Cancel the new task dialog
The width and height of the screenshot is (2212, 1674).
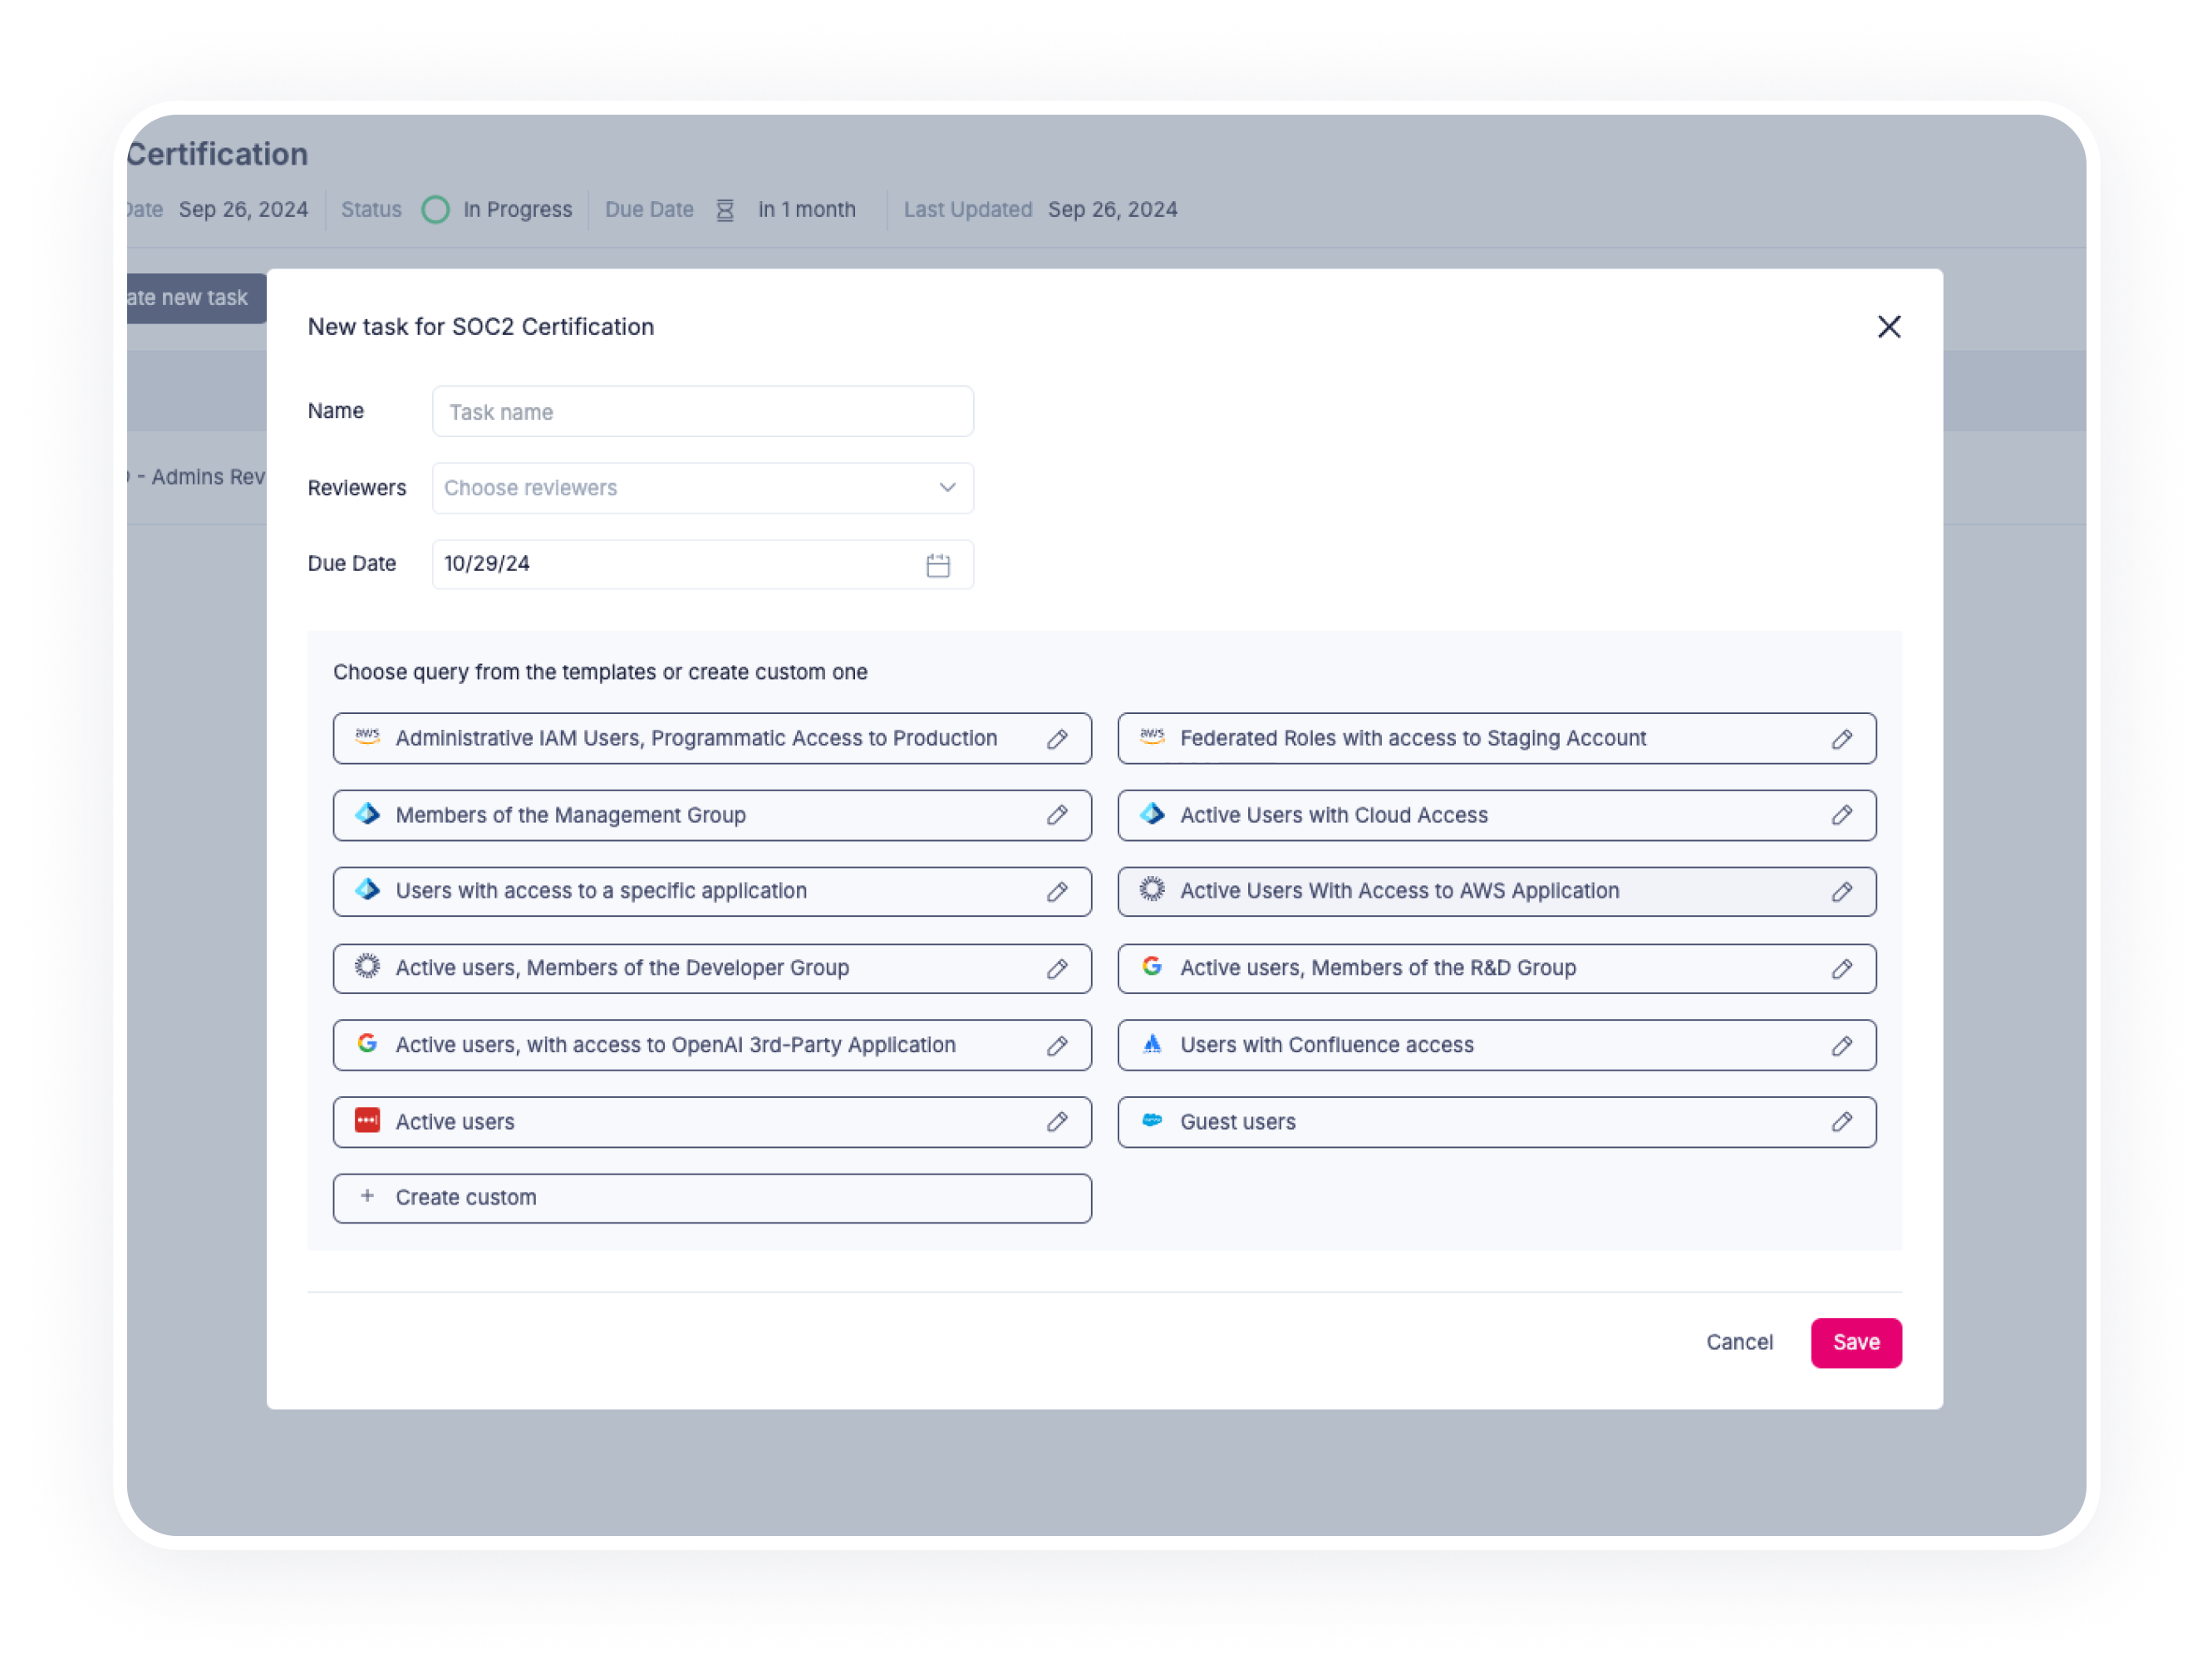(x=1739, y=1343)
